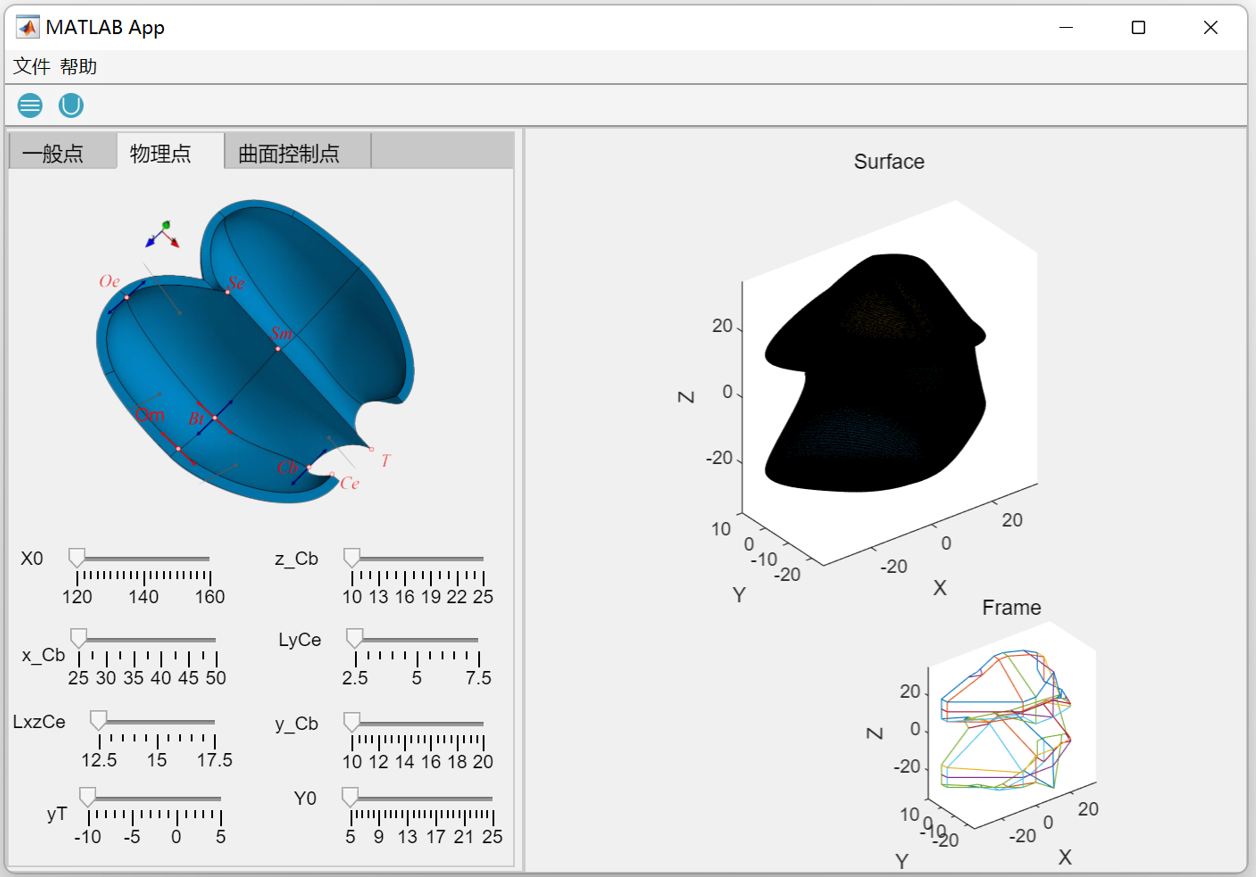Open the 文件 menu
The height and width of the screenshot is (877, 1256).
tap(31, 67)
